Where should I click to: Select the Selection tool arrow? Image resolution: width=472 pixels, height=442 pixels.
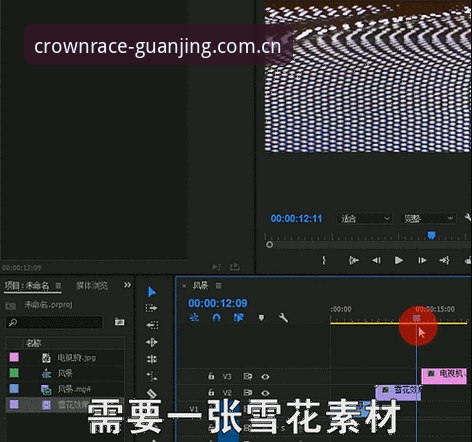tap(152, 292)
